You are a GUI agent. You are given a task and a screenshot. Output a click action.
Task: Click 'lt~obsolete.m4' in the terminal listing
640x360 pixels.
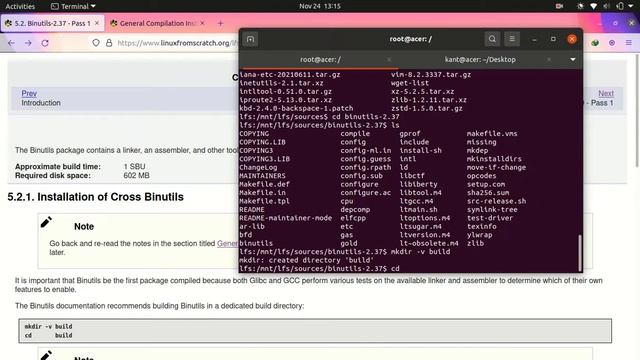point(429,243)
